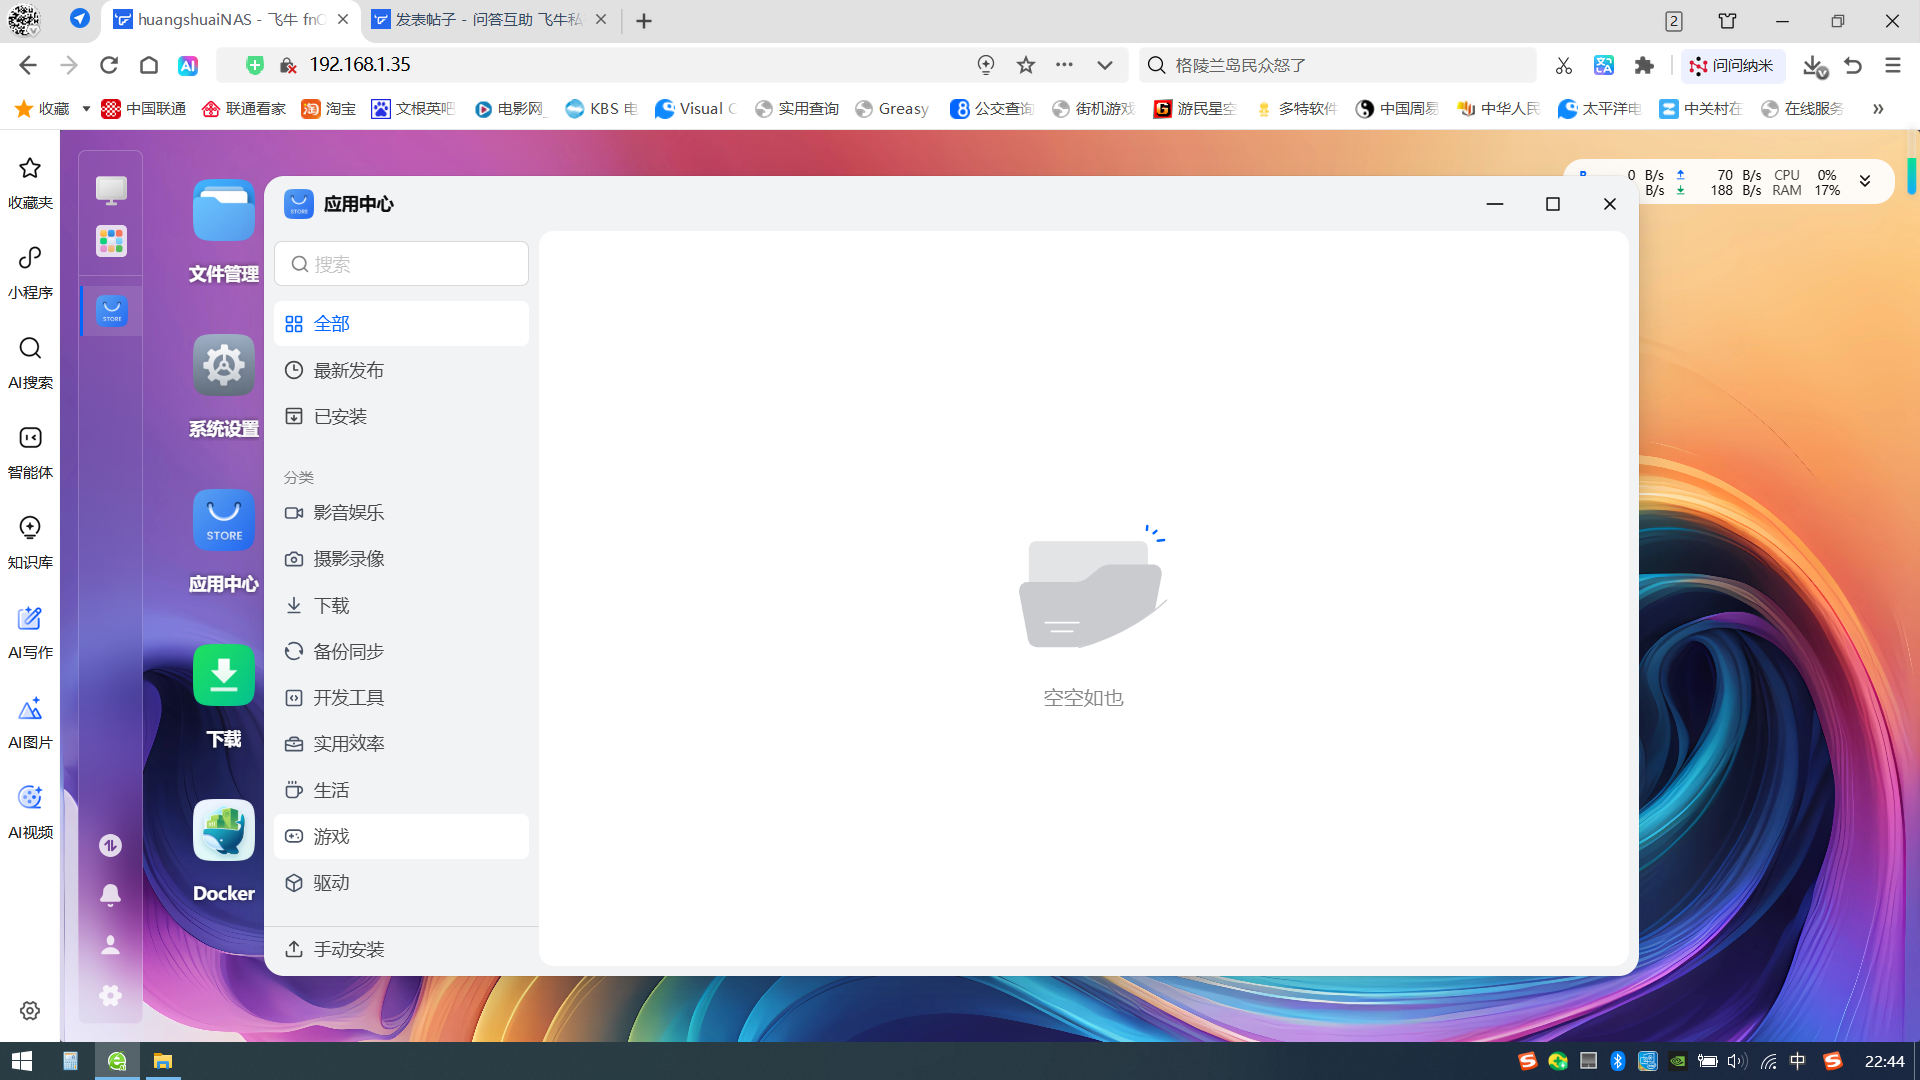
Task: Open the 系统设置 gear icon
Action: (223, 366)
